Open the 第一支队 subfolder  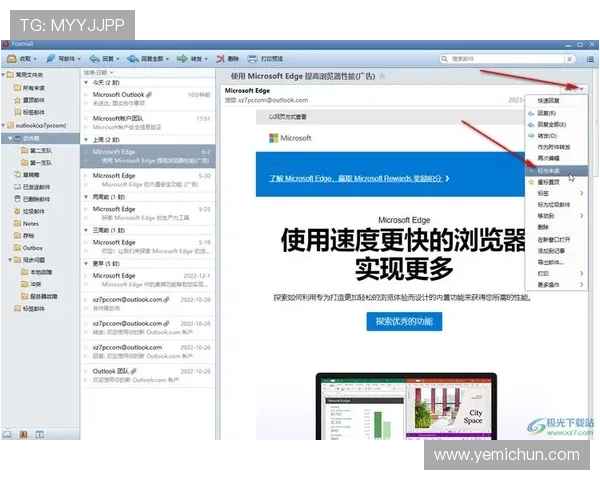[36, 163]
